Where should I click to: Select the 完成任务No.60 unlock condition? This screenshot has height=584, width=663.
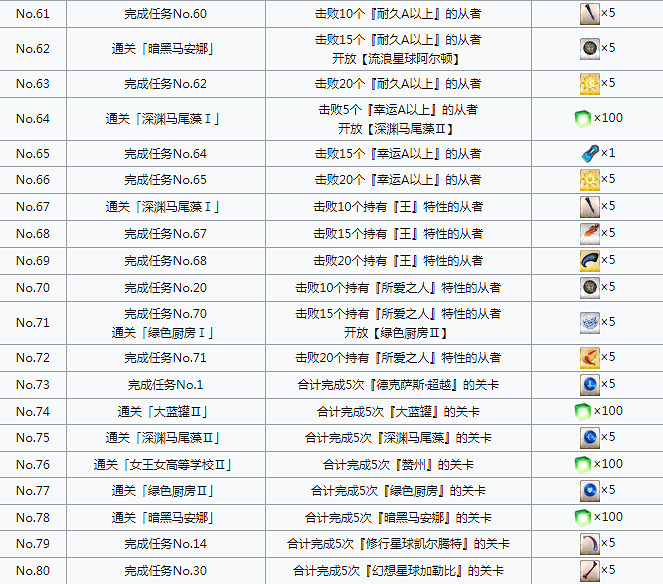165,14
